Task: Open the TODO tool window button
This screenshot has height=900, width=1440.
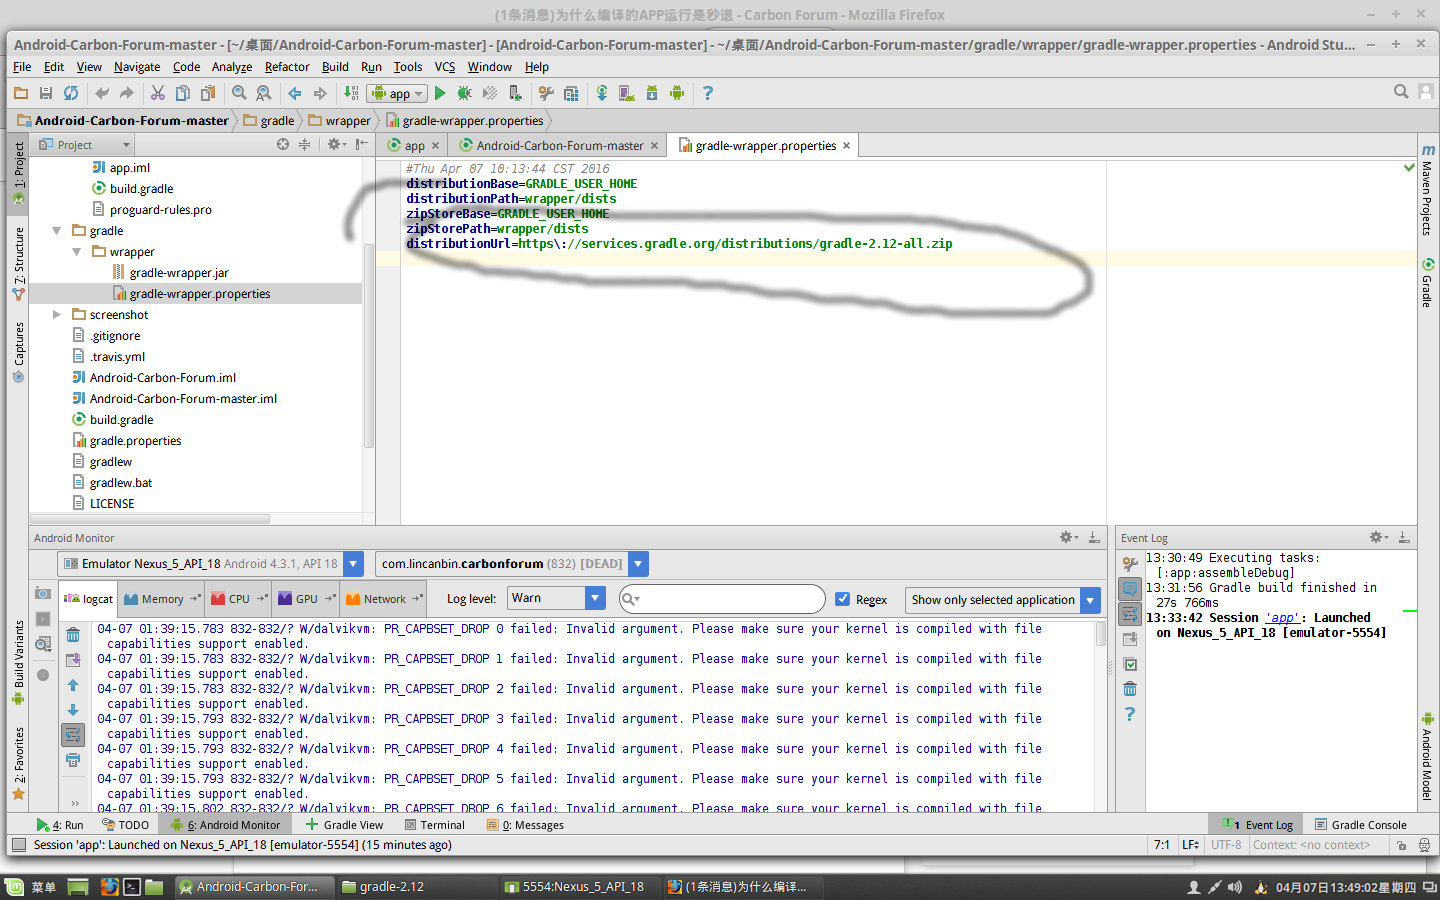Action: pos(125,825)
